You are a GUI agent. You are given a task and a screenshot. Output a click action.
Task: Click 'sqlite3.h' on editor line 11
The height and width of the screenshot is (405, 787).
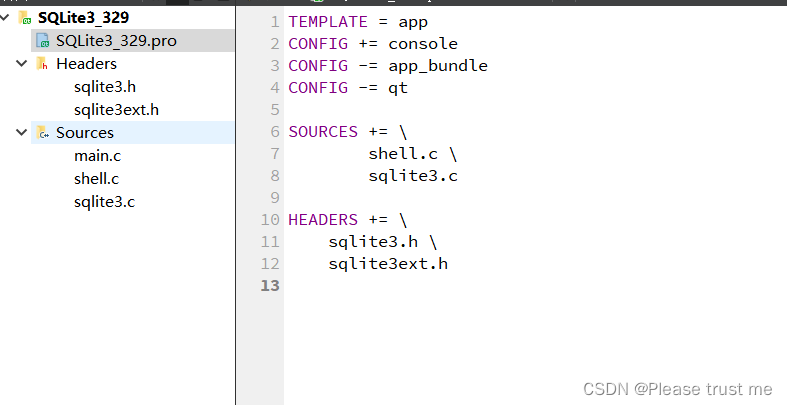(373, 242)
